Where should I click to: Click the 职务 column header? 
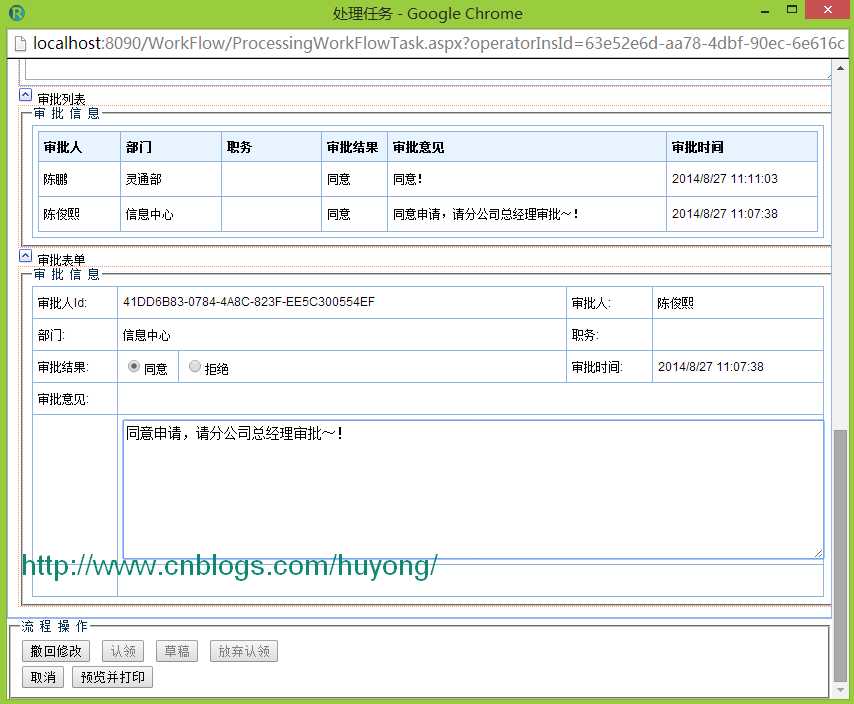click(x=271, y=147)
